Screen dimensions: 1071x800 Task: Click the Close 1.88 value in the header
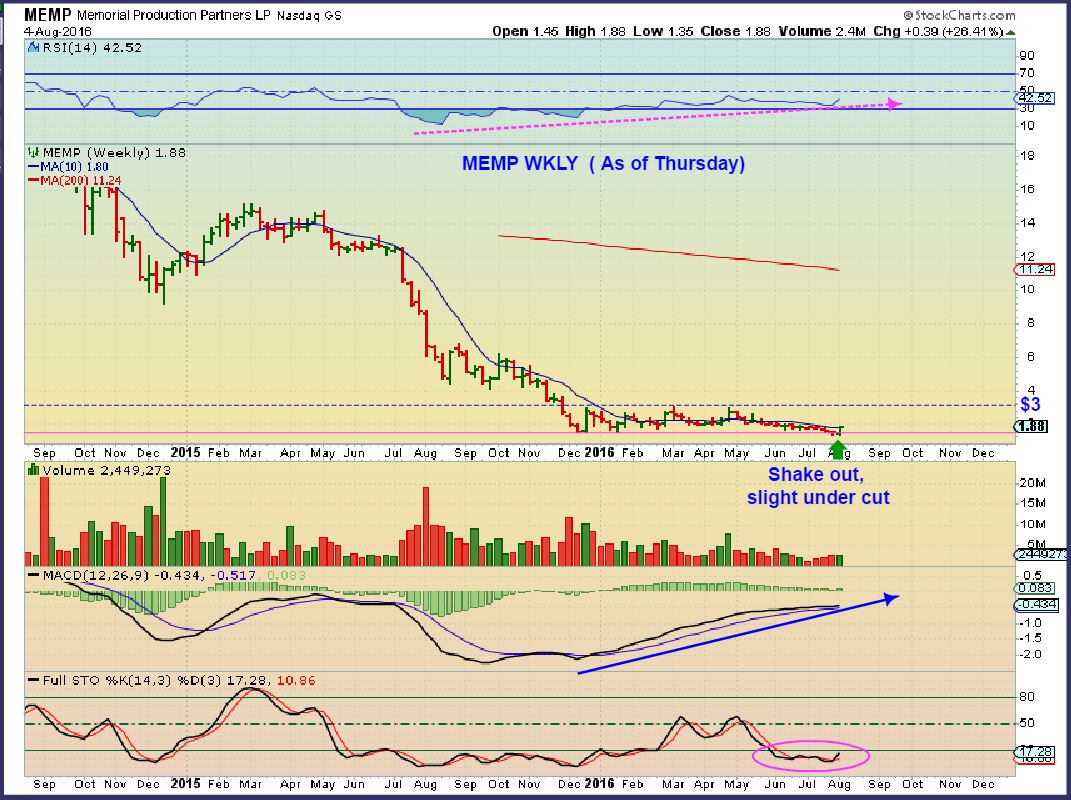(735, 31)
